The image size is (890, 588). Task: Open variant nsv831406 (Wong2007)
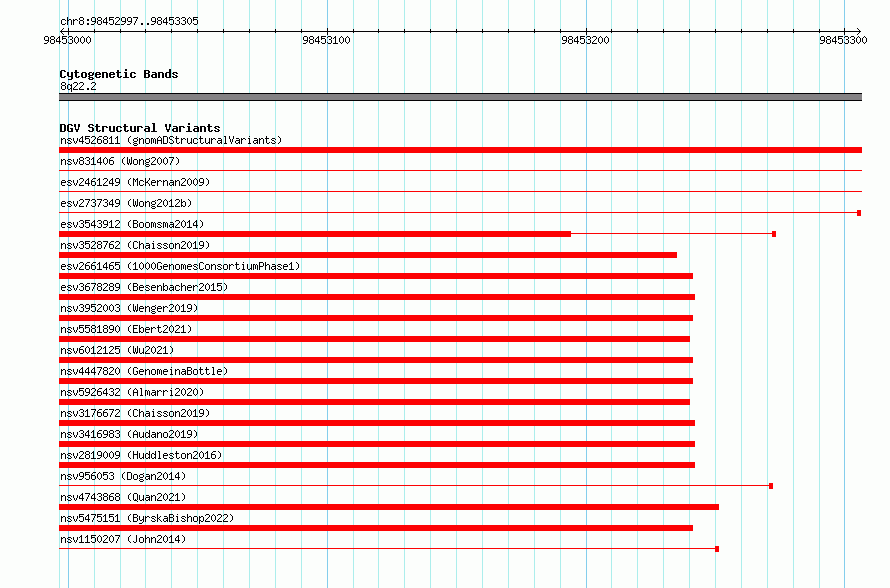(x=120, y=161)
